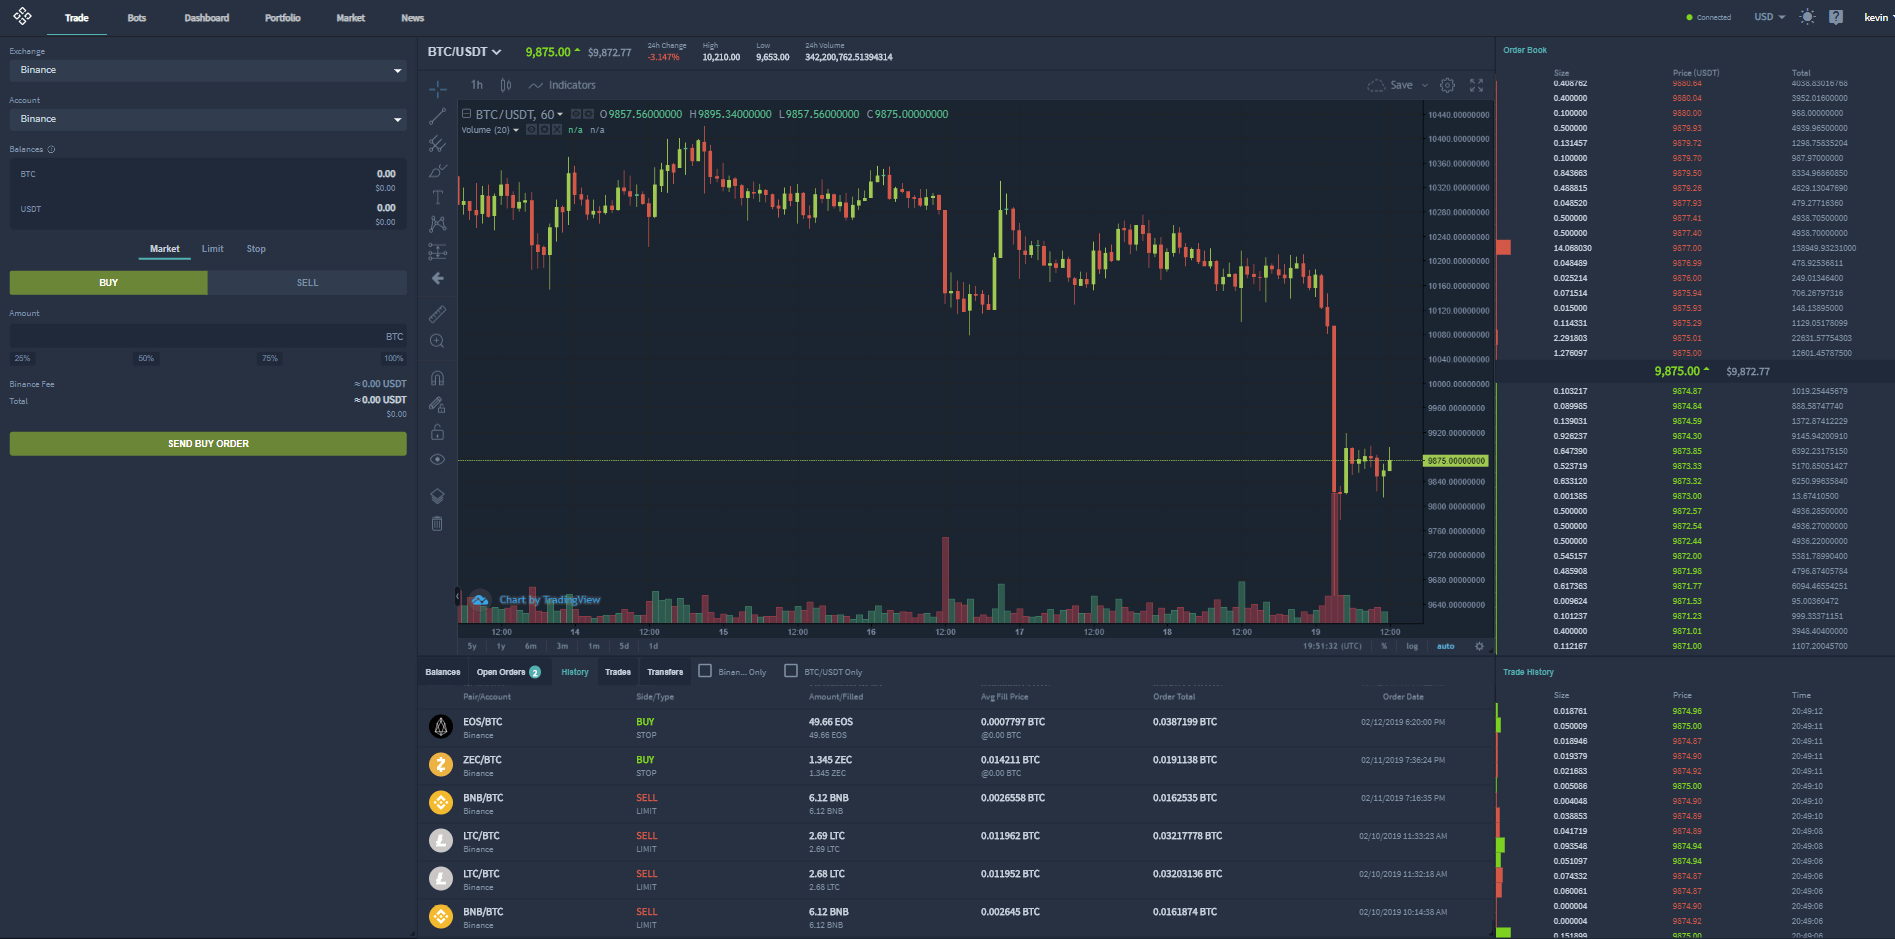Open the Market page
The height and width of the screenshot is (939, 1895).
(351, 18)
